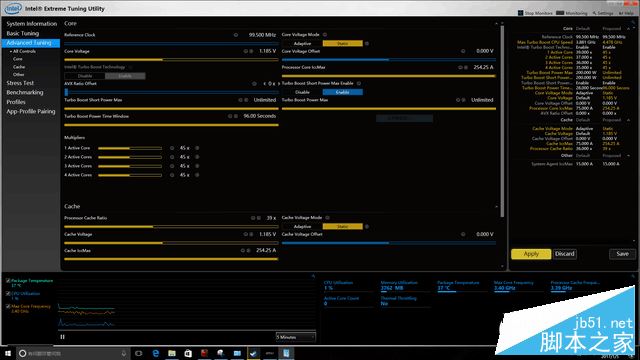Open App-Profile Pairing

pos(31,111)
